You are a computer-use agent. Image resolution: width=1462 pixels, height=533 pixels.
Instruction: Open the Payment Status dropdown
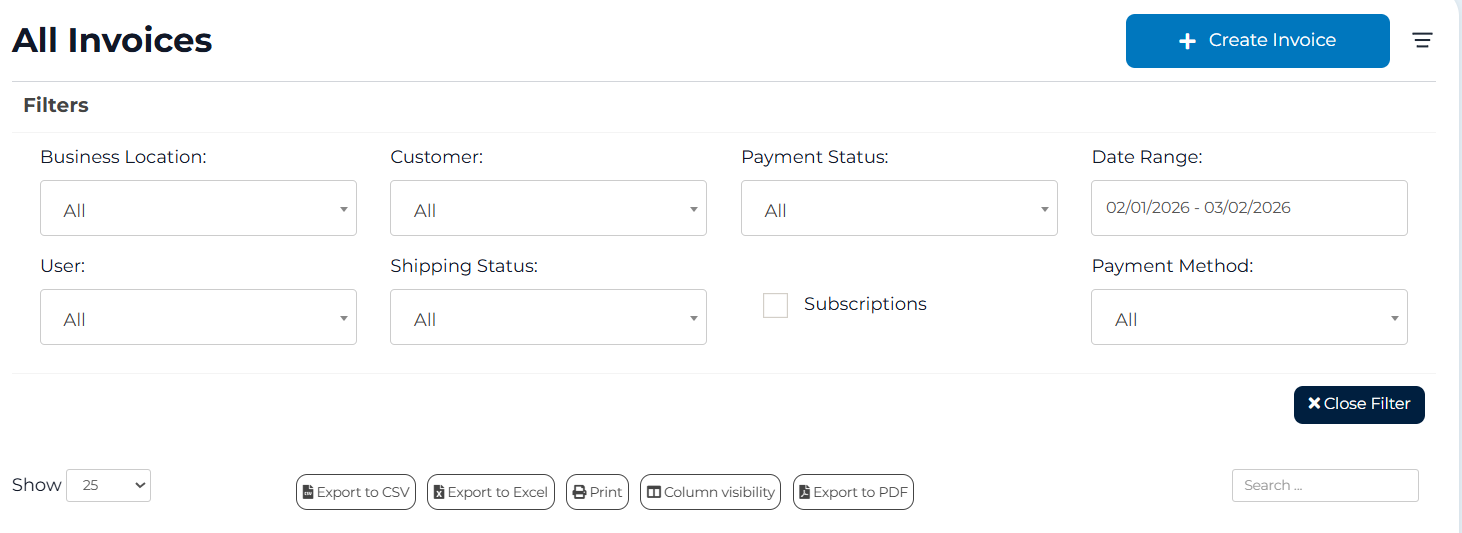click(899, 209)
